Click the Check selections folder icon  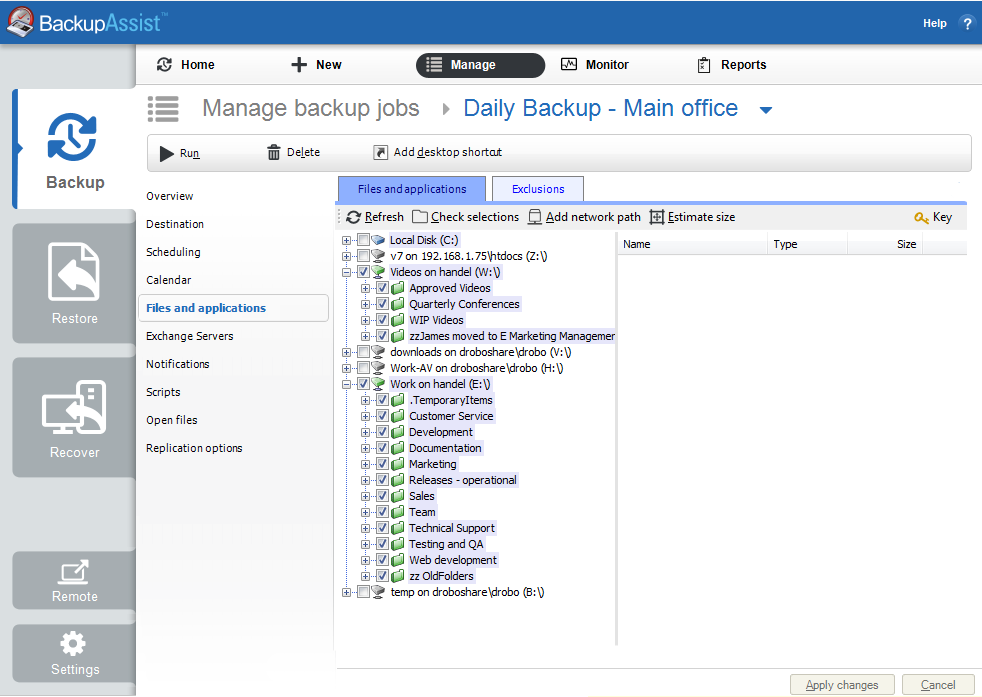(420, 217)
